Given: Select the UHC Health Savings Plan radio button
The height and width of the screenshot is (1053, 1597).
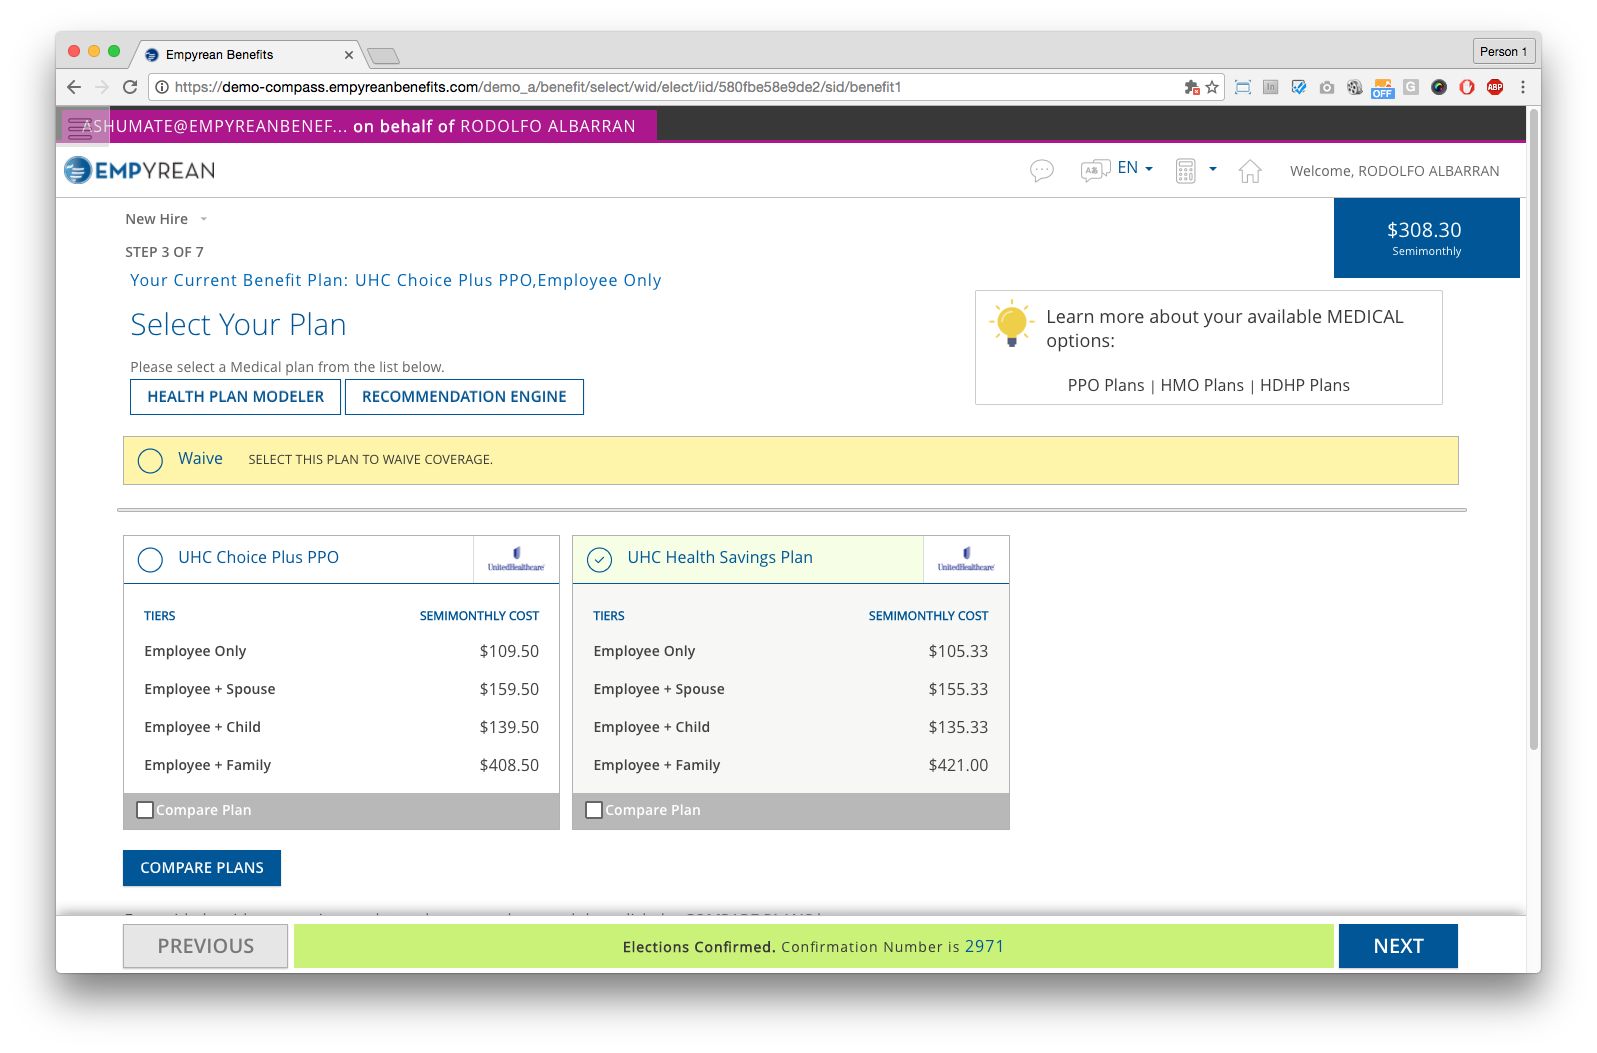Looking at the screenshot, I should coord(599,559).
